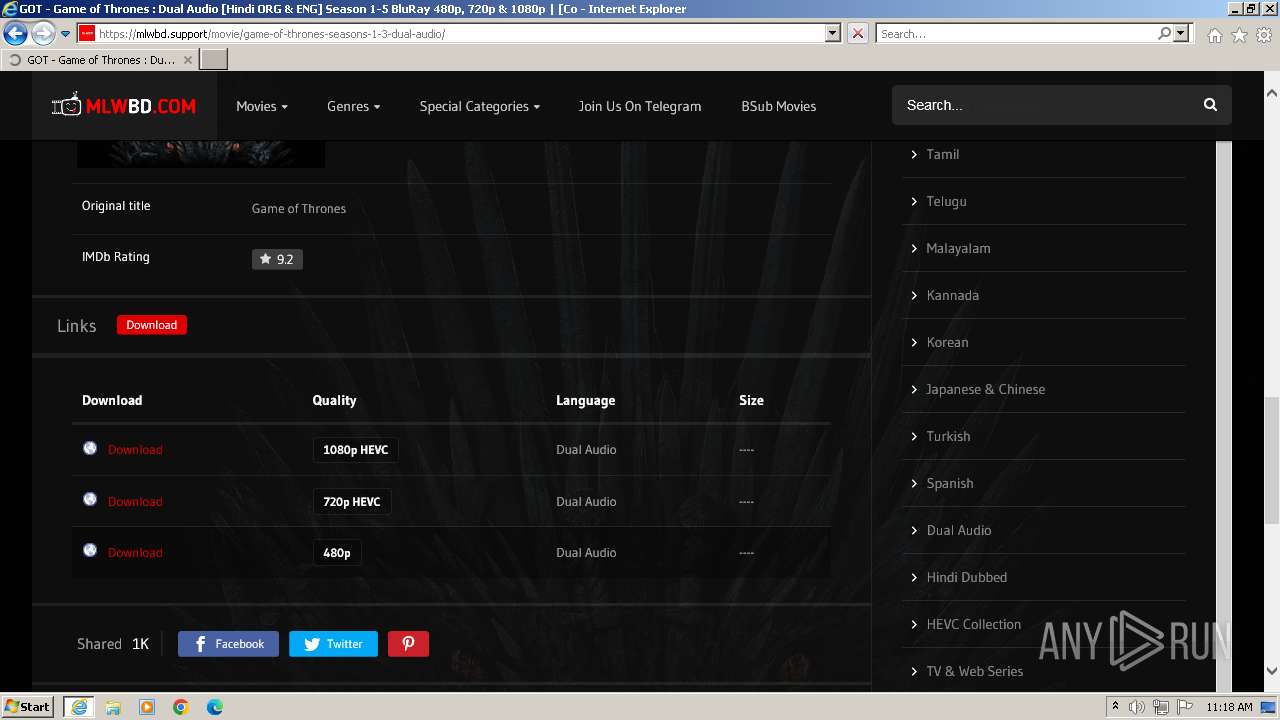
Task: Open the Tamil category
Action: [942, 154]
